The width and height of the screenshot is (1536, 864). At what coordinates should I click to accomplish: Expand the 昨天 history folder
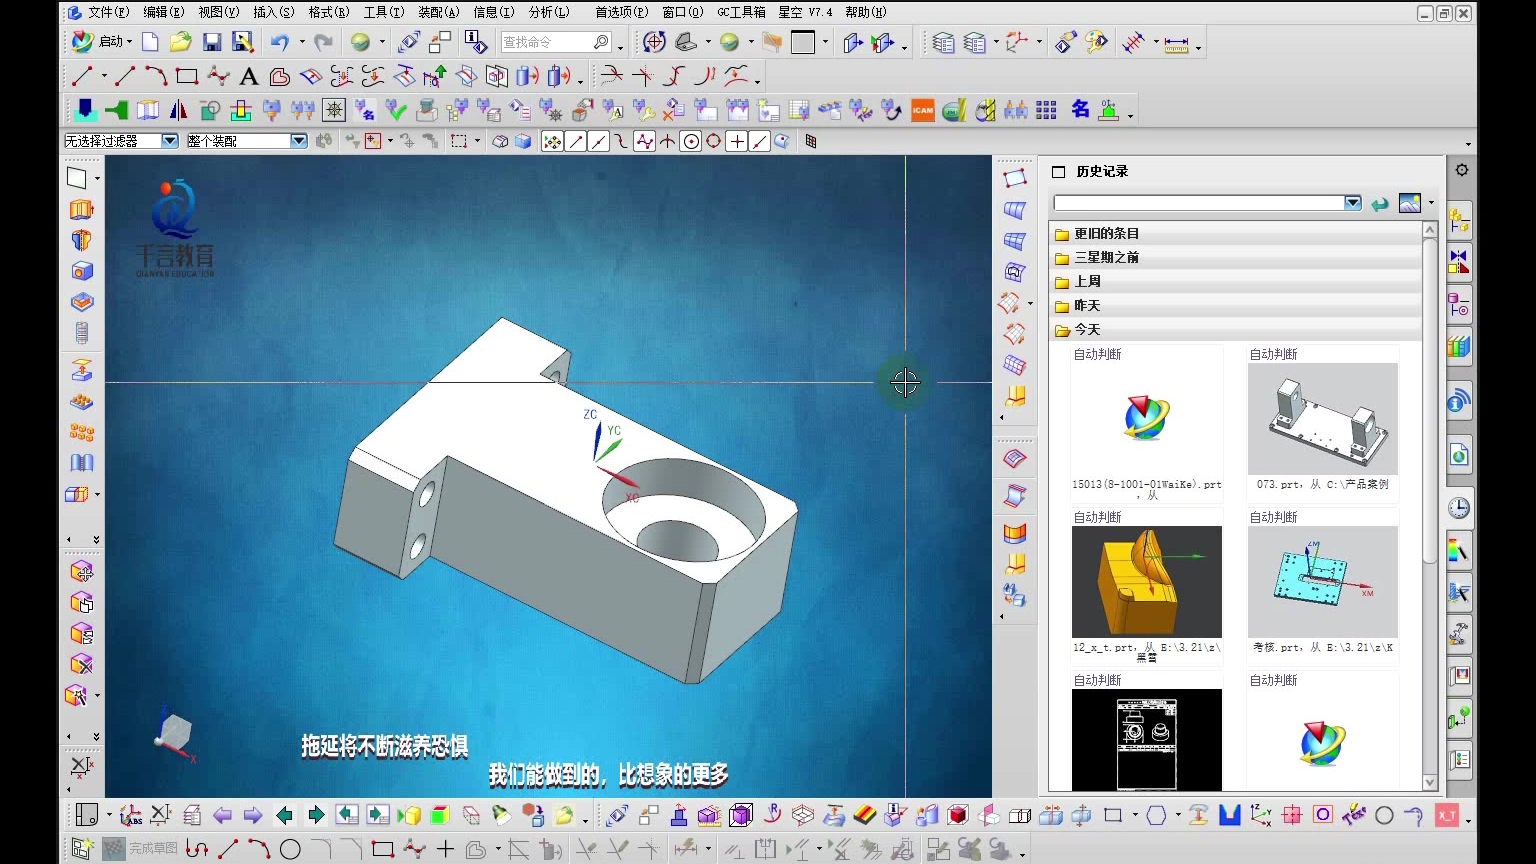[x=1086, y=306]
